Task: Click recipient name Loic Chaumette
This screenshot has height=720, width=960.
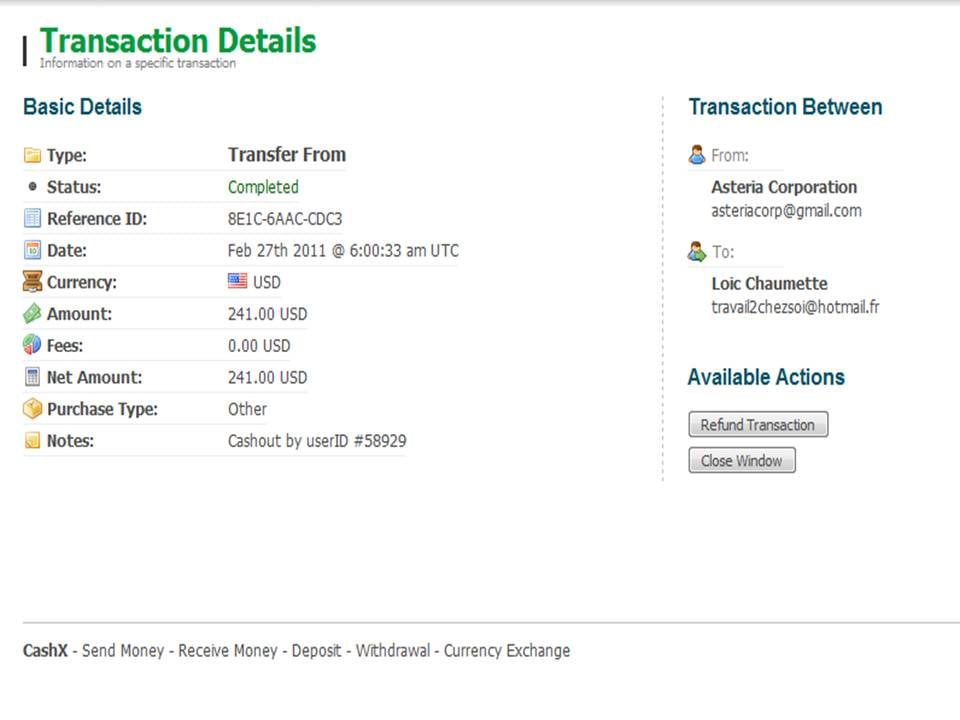Action: coord(769,283)
